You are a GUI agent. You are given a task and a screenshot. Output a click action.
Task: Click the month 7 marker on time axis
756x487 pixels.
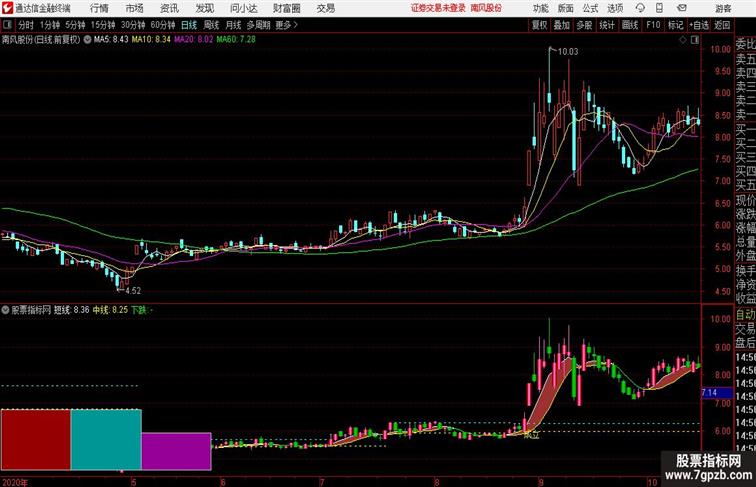coord(322,482)
